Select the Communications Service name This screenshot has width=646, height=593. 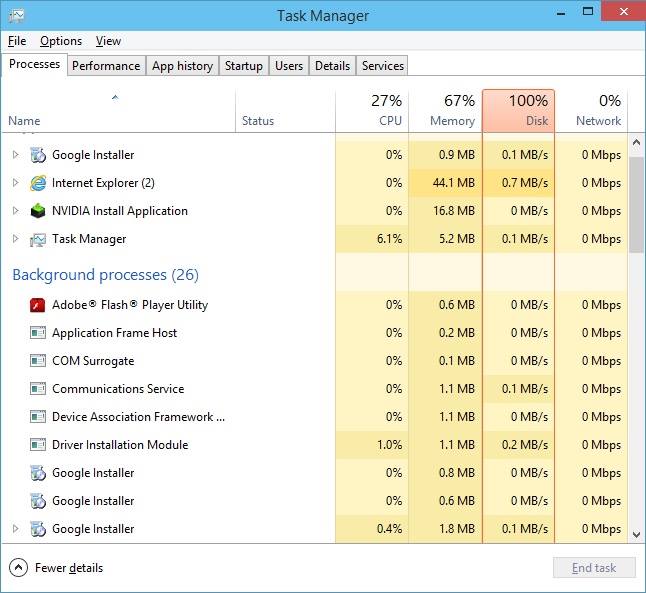118,389
